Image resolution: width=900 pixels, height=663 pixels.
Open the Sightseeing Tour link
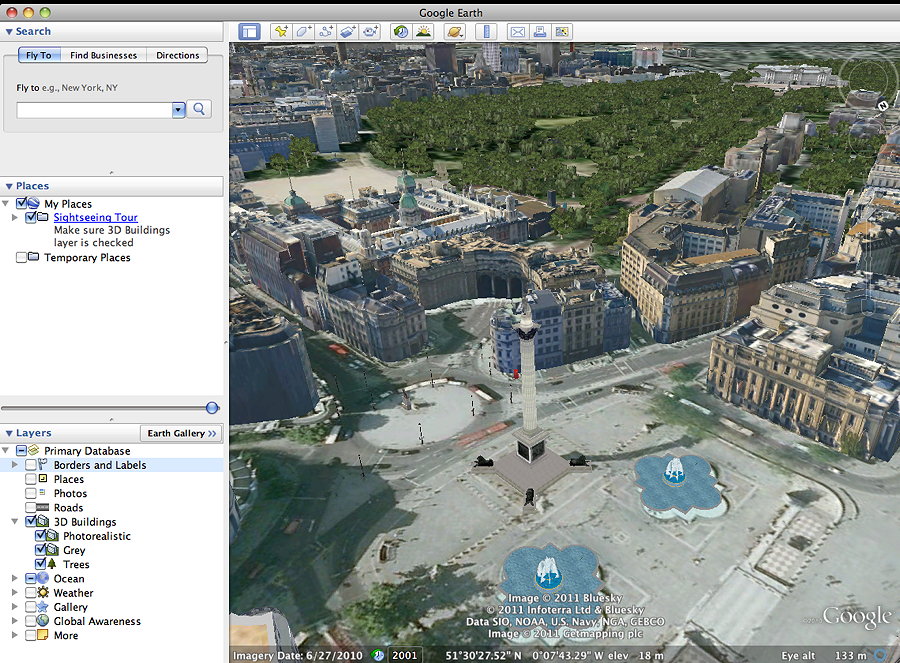pyautogui.click(x=95, y=217)
